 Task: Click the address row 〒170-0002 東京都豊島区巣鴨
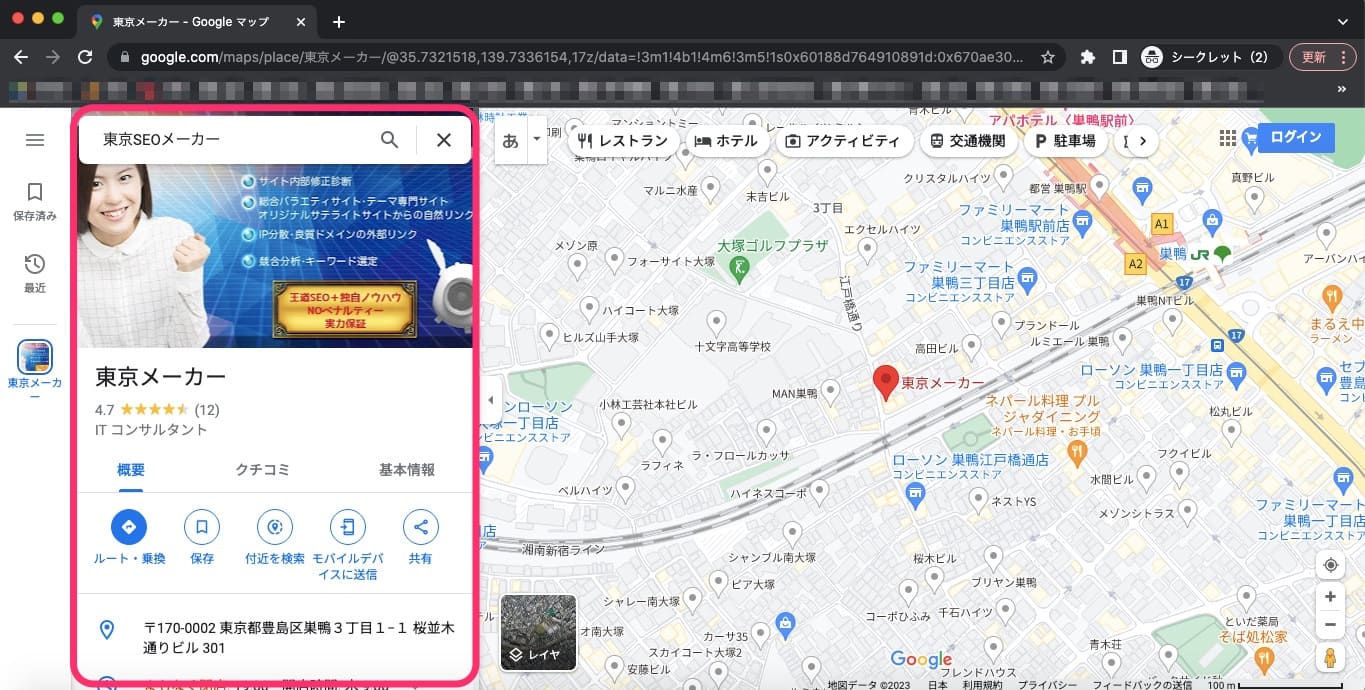(x=275, y=638)
